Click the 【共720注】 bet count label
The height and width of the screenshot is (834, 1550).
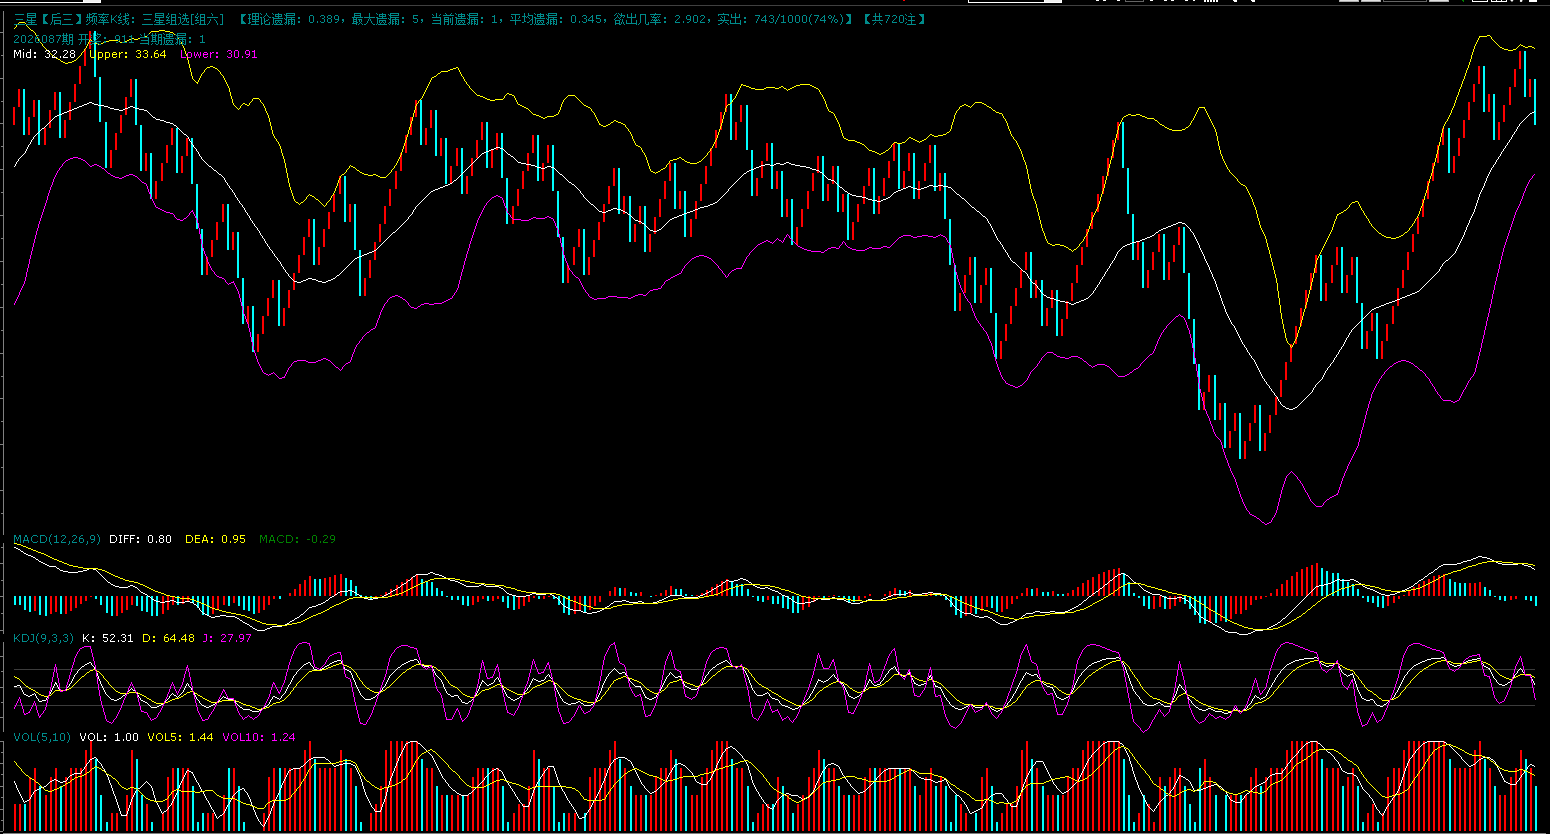[x=893, y=19]
